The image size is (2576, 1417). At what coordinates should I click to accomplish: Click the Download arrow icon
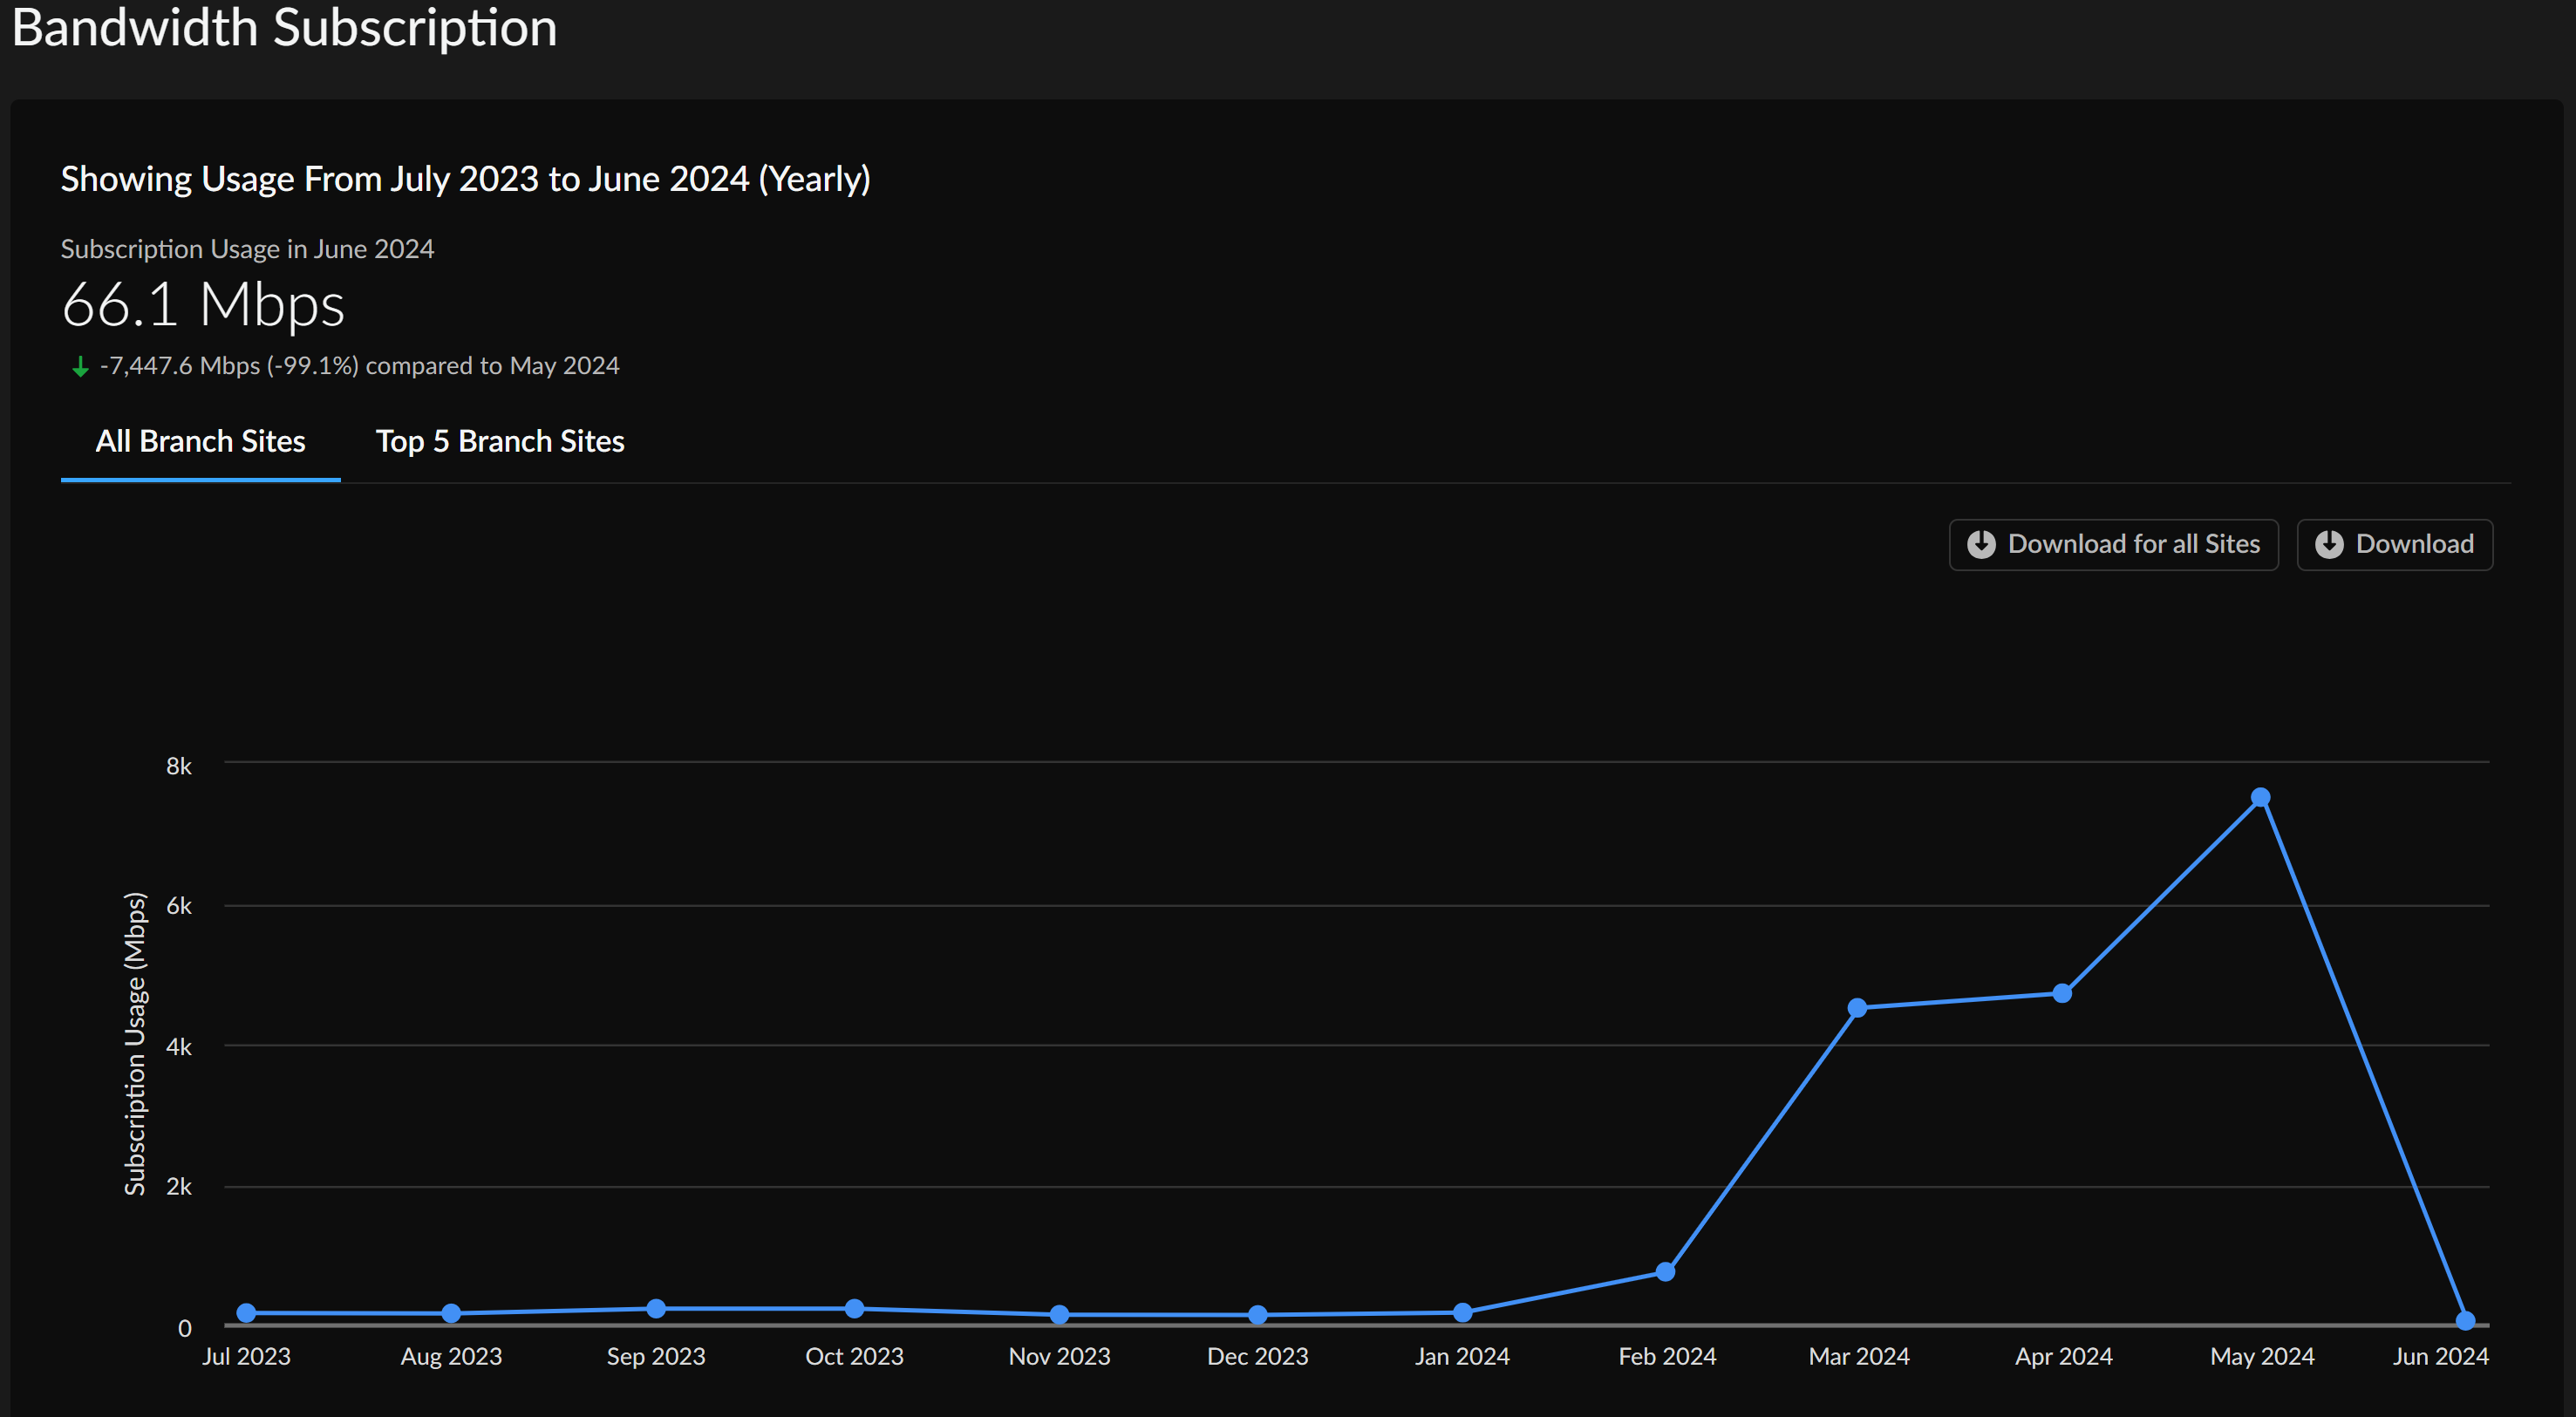pos(2329,544)
